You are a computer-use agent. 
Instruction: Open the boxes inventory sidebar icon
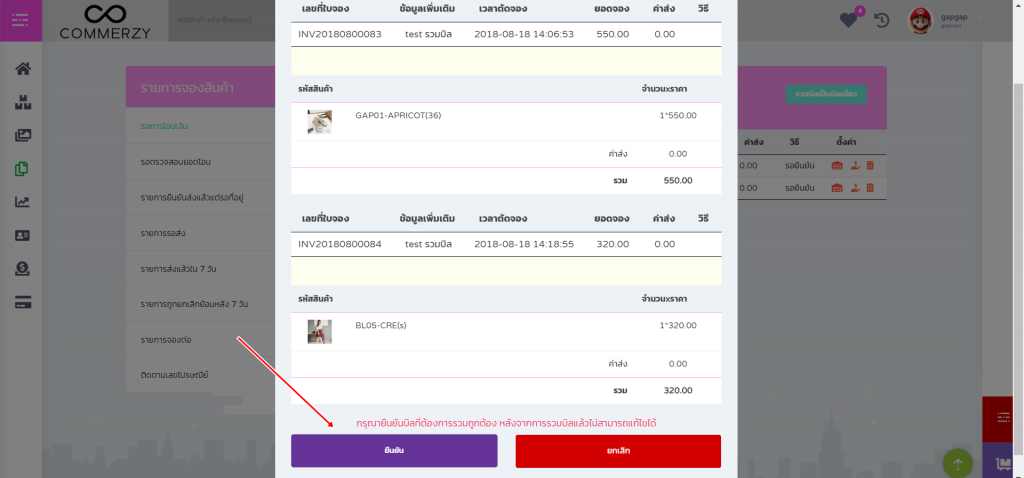coord(23,103)
